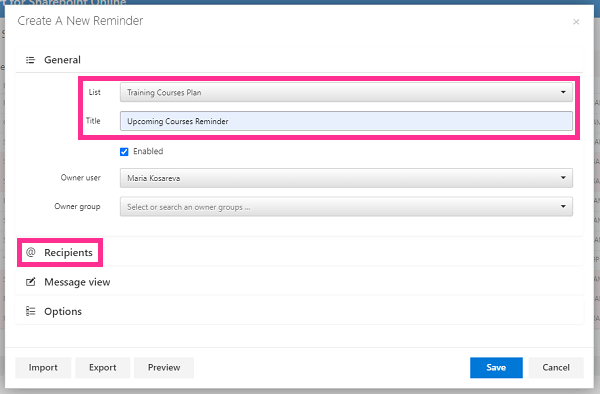Click the Options checklist icon
This screenshot has height=394, width=600.
(x=30, y=311)
